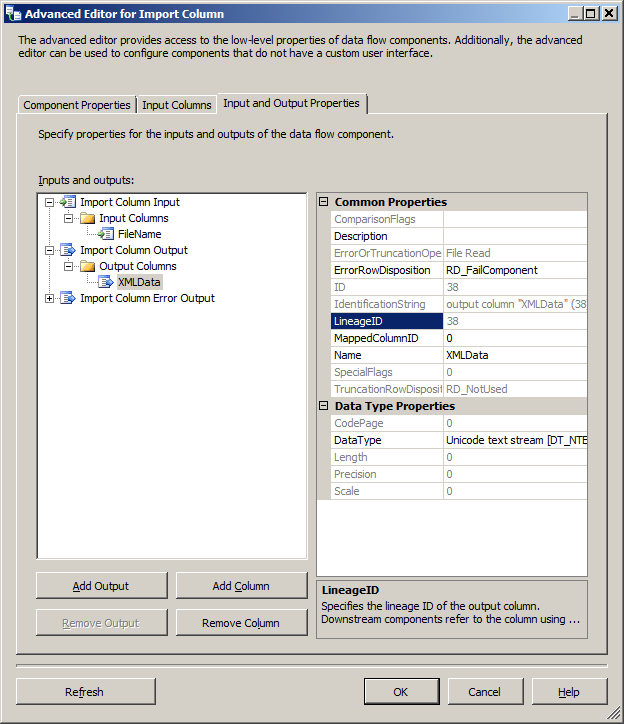Screen dimensions: 624x724
Task: Click the Advanced Editor title bar icon
Action: (x=13, y=13)
